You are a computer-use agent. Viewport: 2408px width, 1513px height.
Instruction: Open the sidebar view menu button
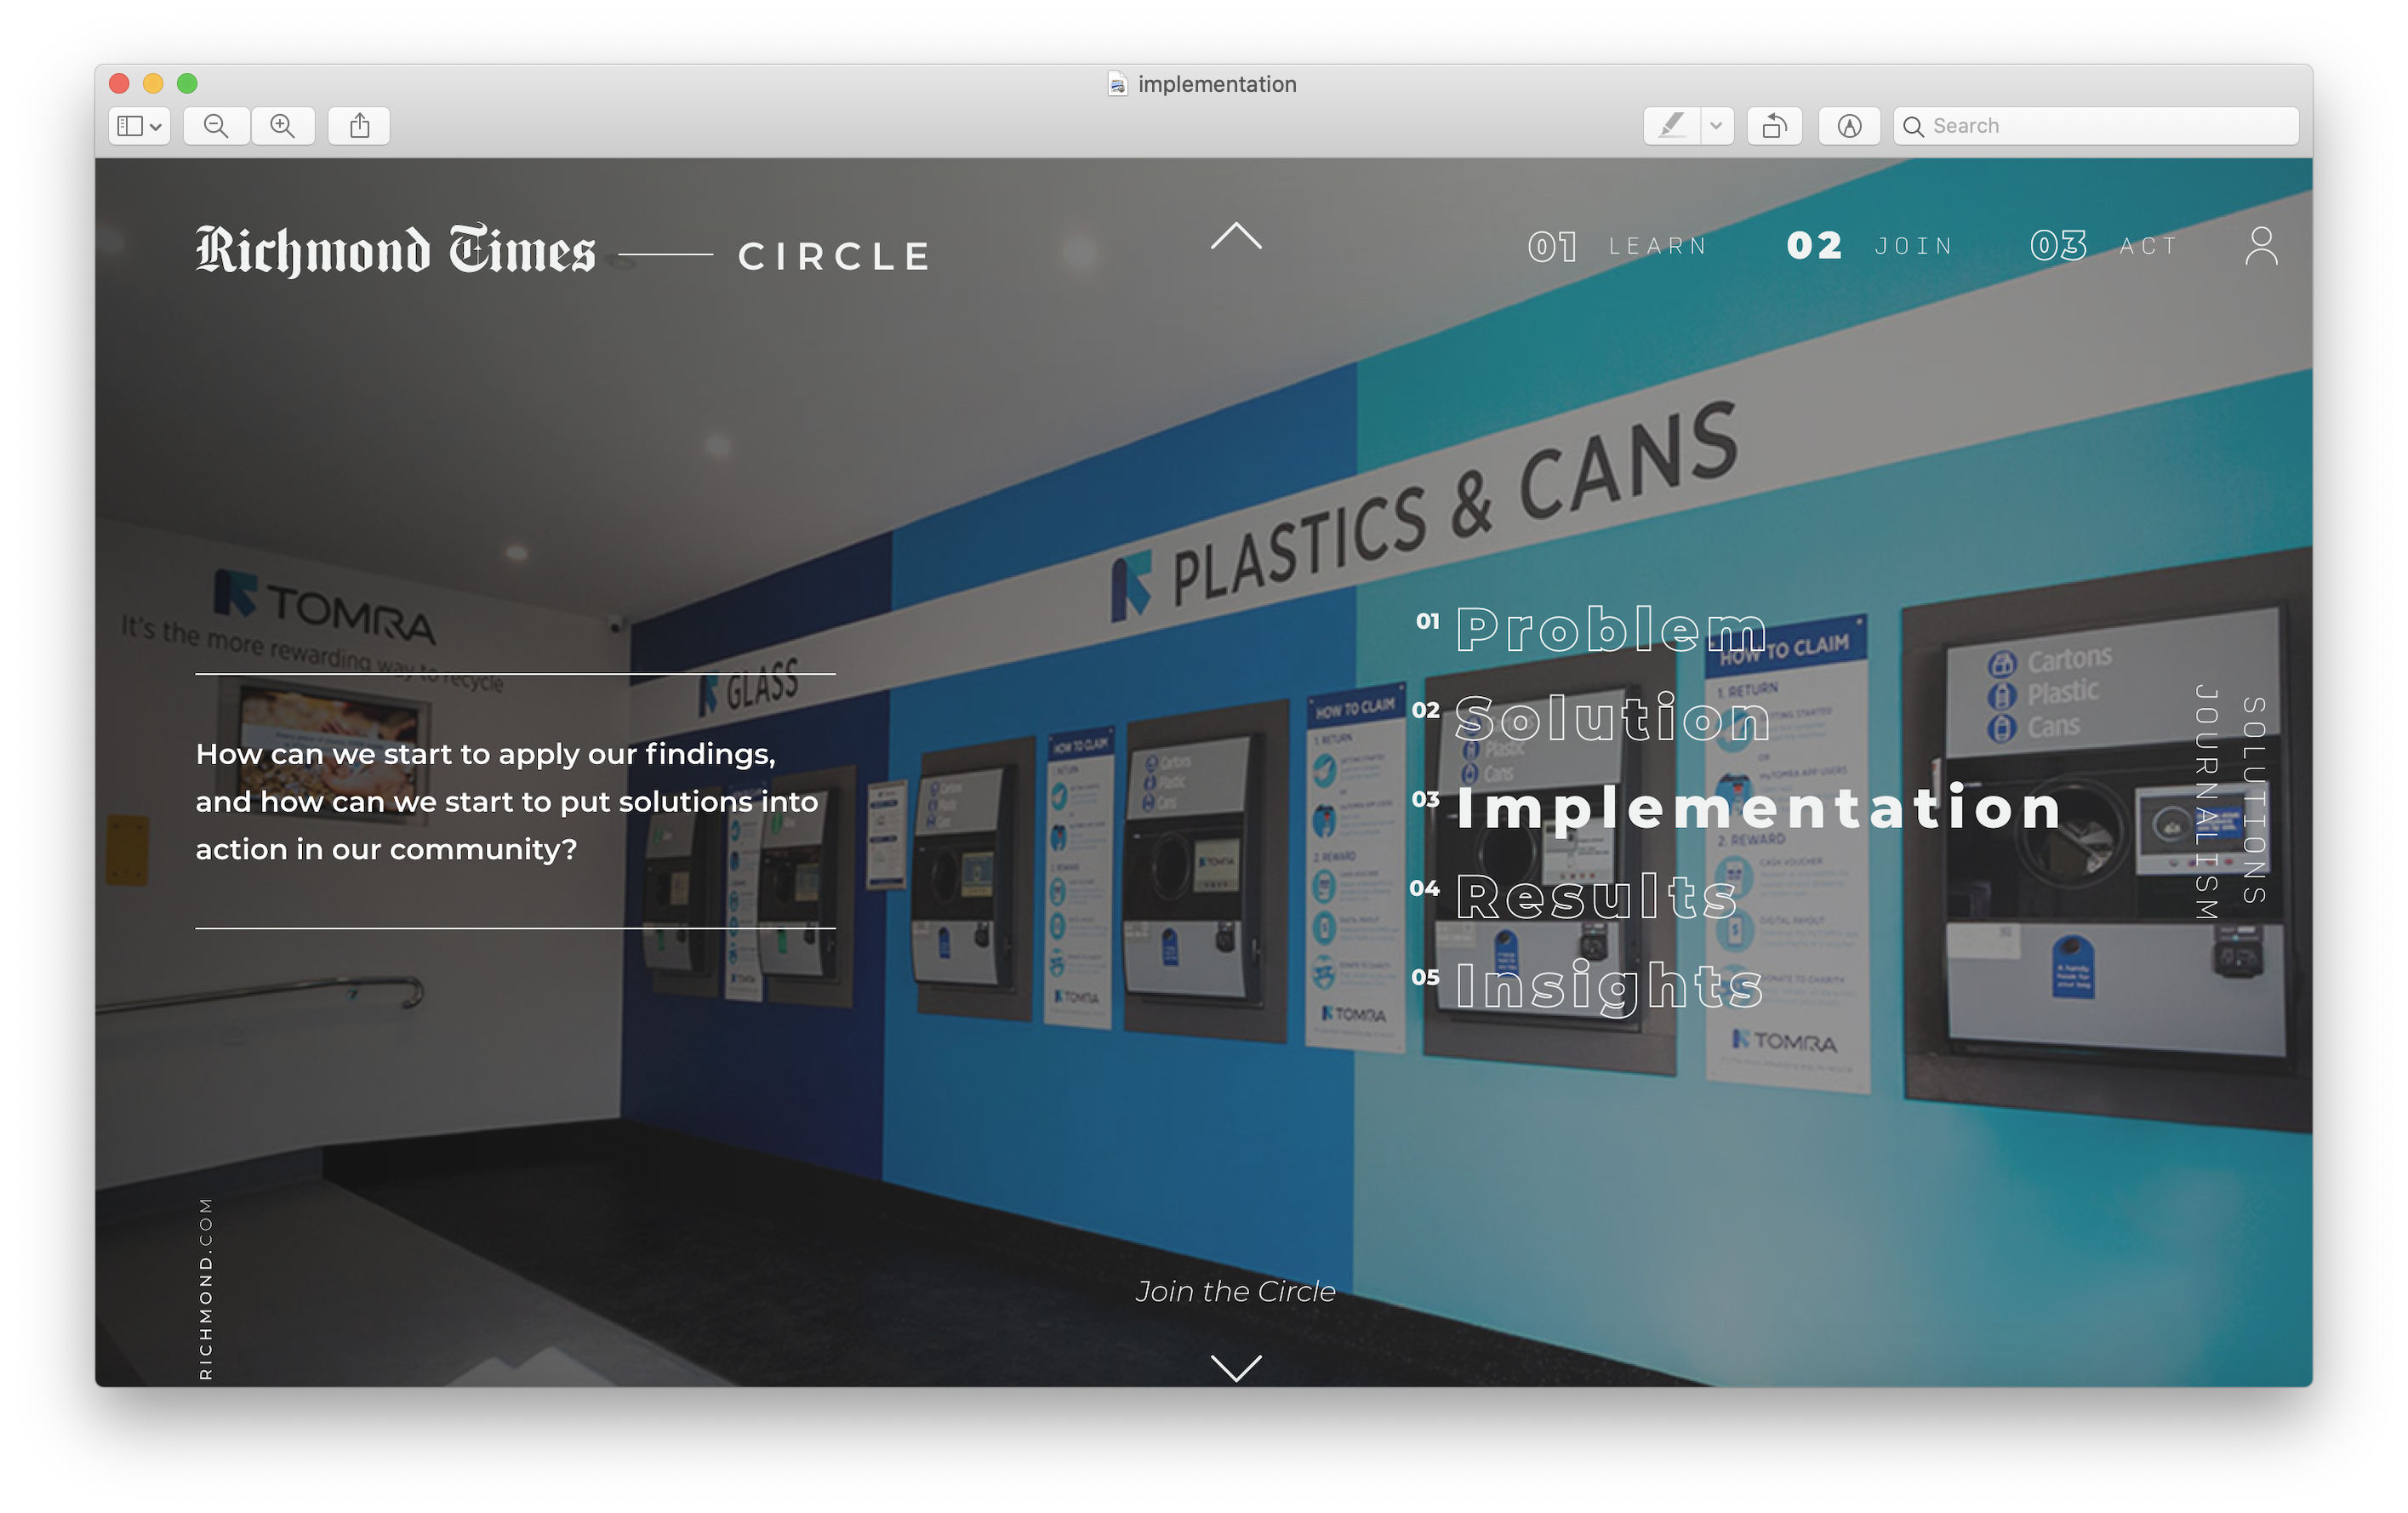[x=139, y=126]
